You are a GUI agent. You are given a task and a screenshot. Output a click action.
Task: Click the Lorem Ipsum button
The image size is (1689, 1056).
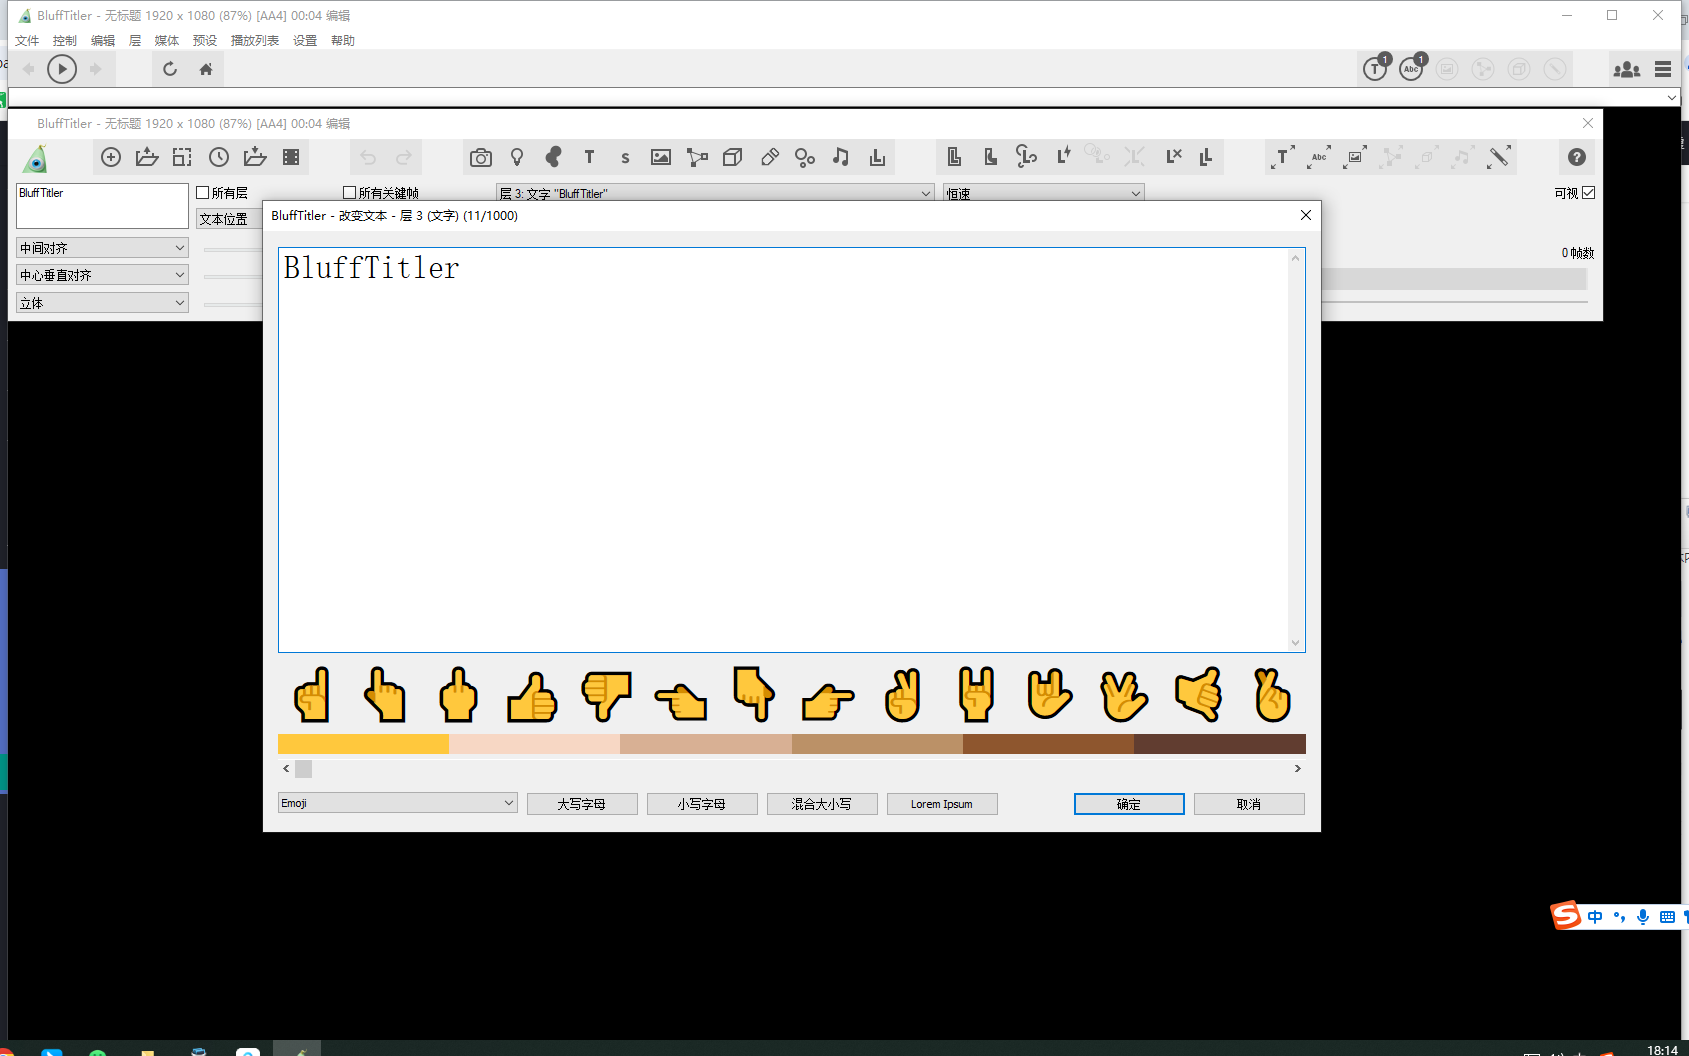(x=942, y=804)
